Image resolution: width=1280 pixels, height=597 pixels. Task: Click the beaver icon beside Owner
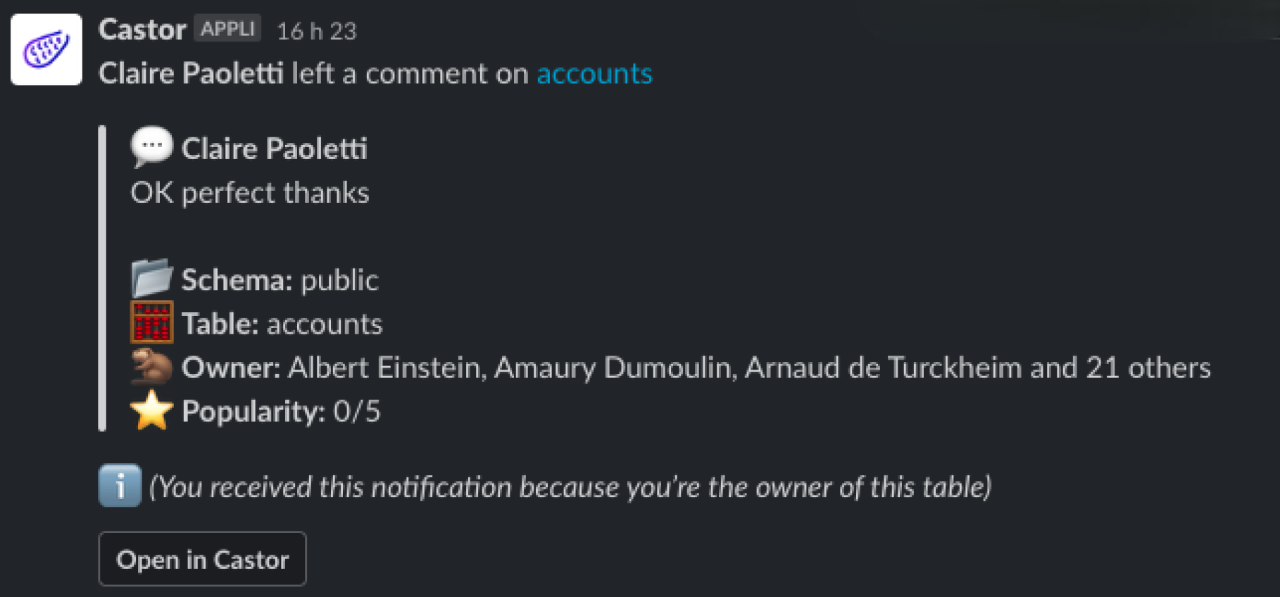pos(152,367)
